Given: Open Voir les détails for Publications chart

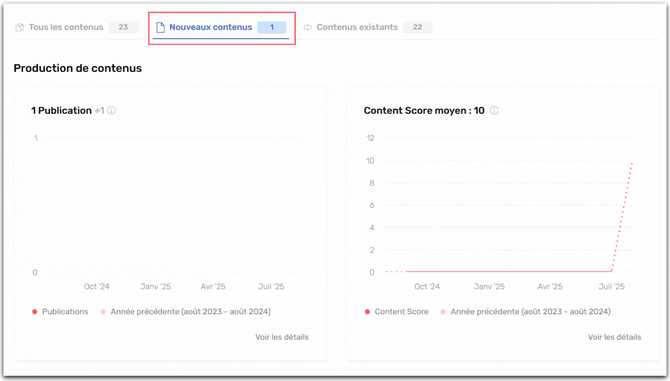Looking at the screenshot, I should tap(282, 337).
